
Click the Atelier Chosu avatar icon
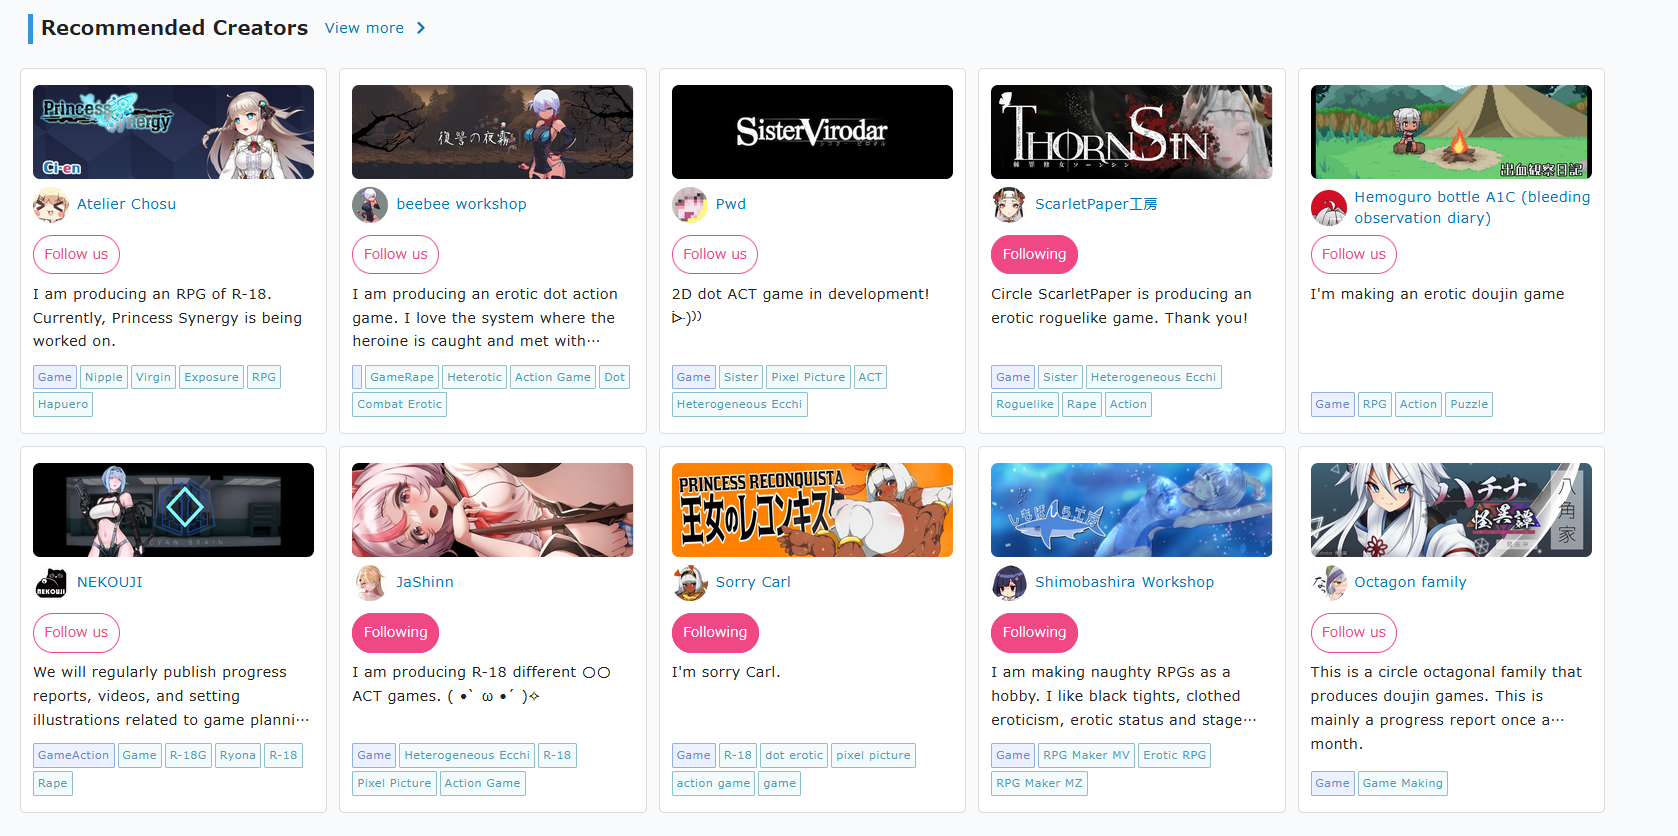pyautogui.click(x=51, y=205)
